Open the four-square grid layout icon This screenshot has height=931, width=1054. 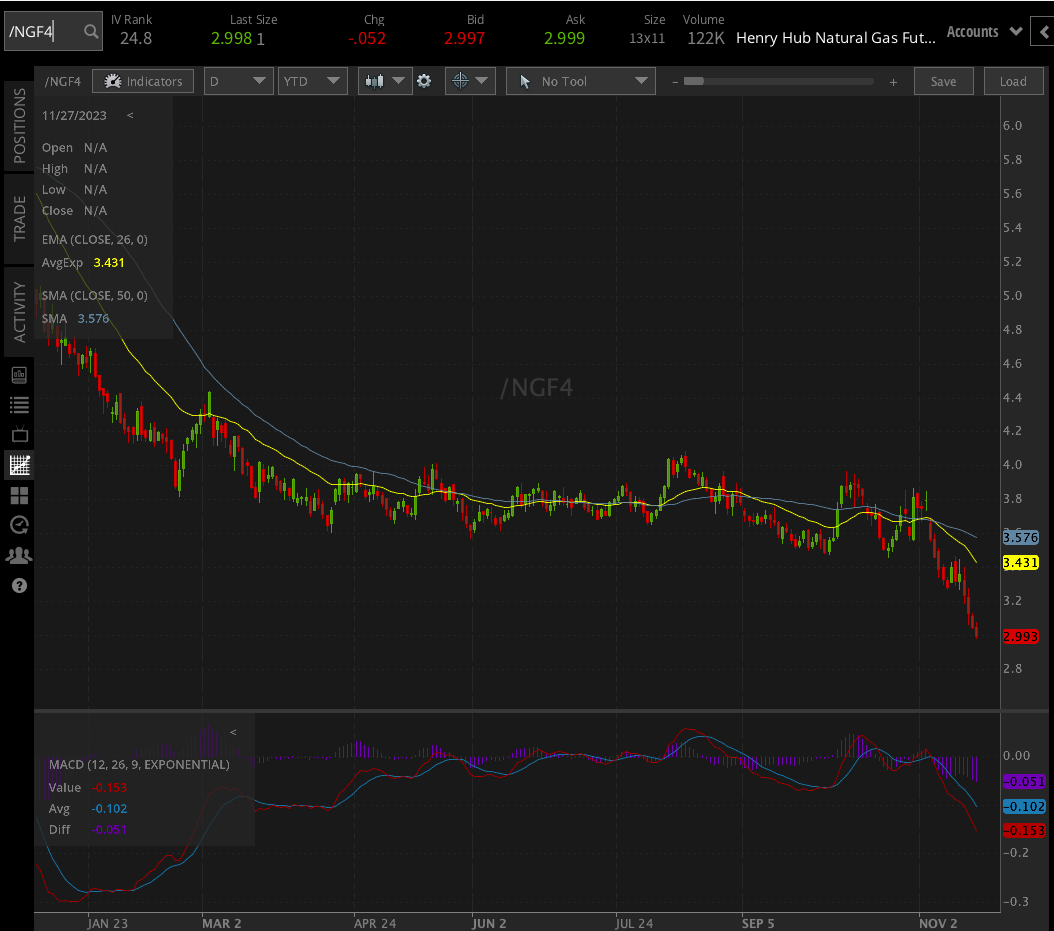(x=19, y=495)
